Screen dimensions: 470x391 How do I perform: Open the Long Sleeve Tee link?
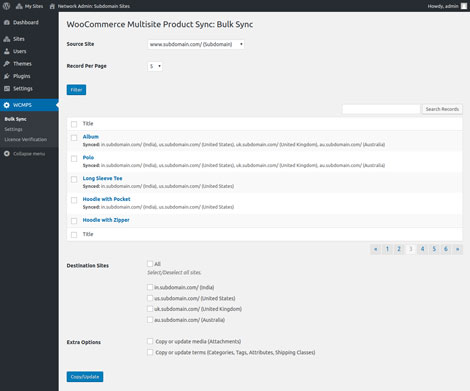[102, 178]
